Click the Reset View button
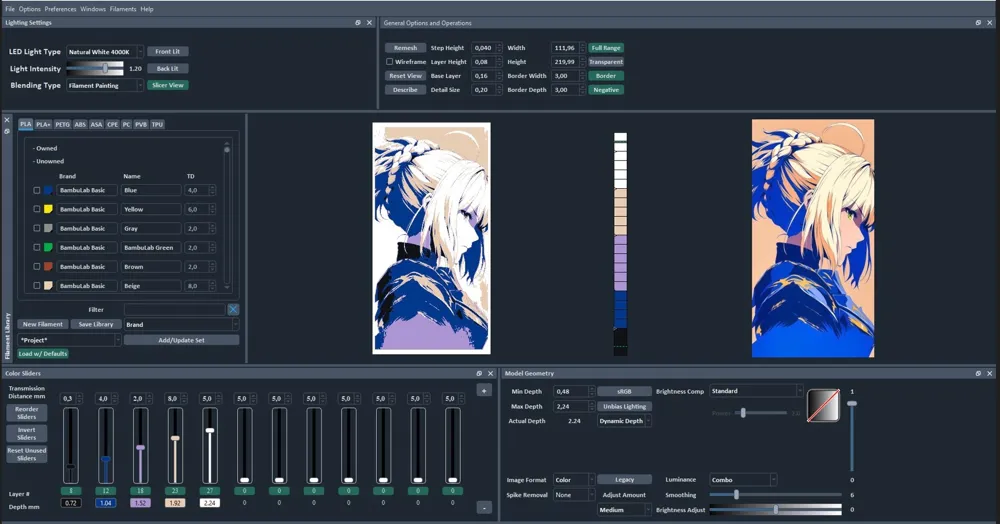This screenshot has height=524, width=1000. click(x=405, y=76)
